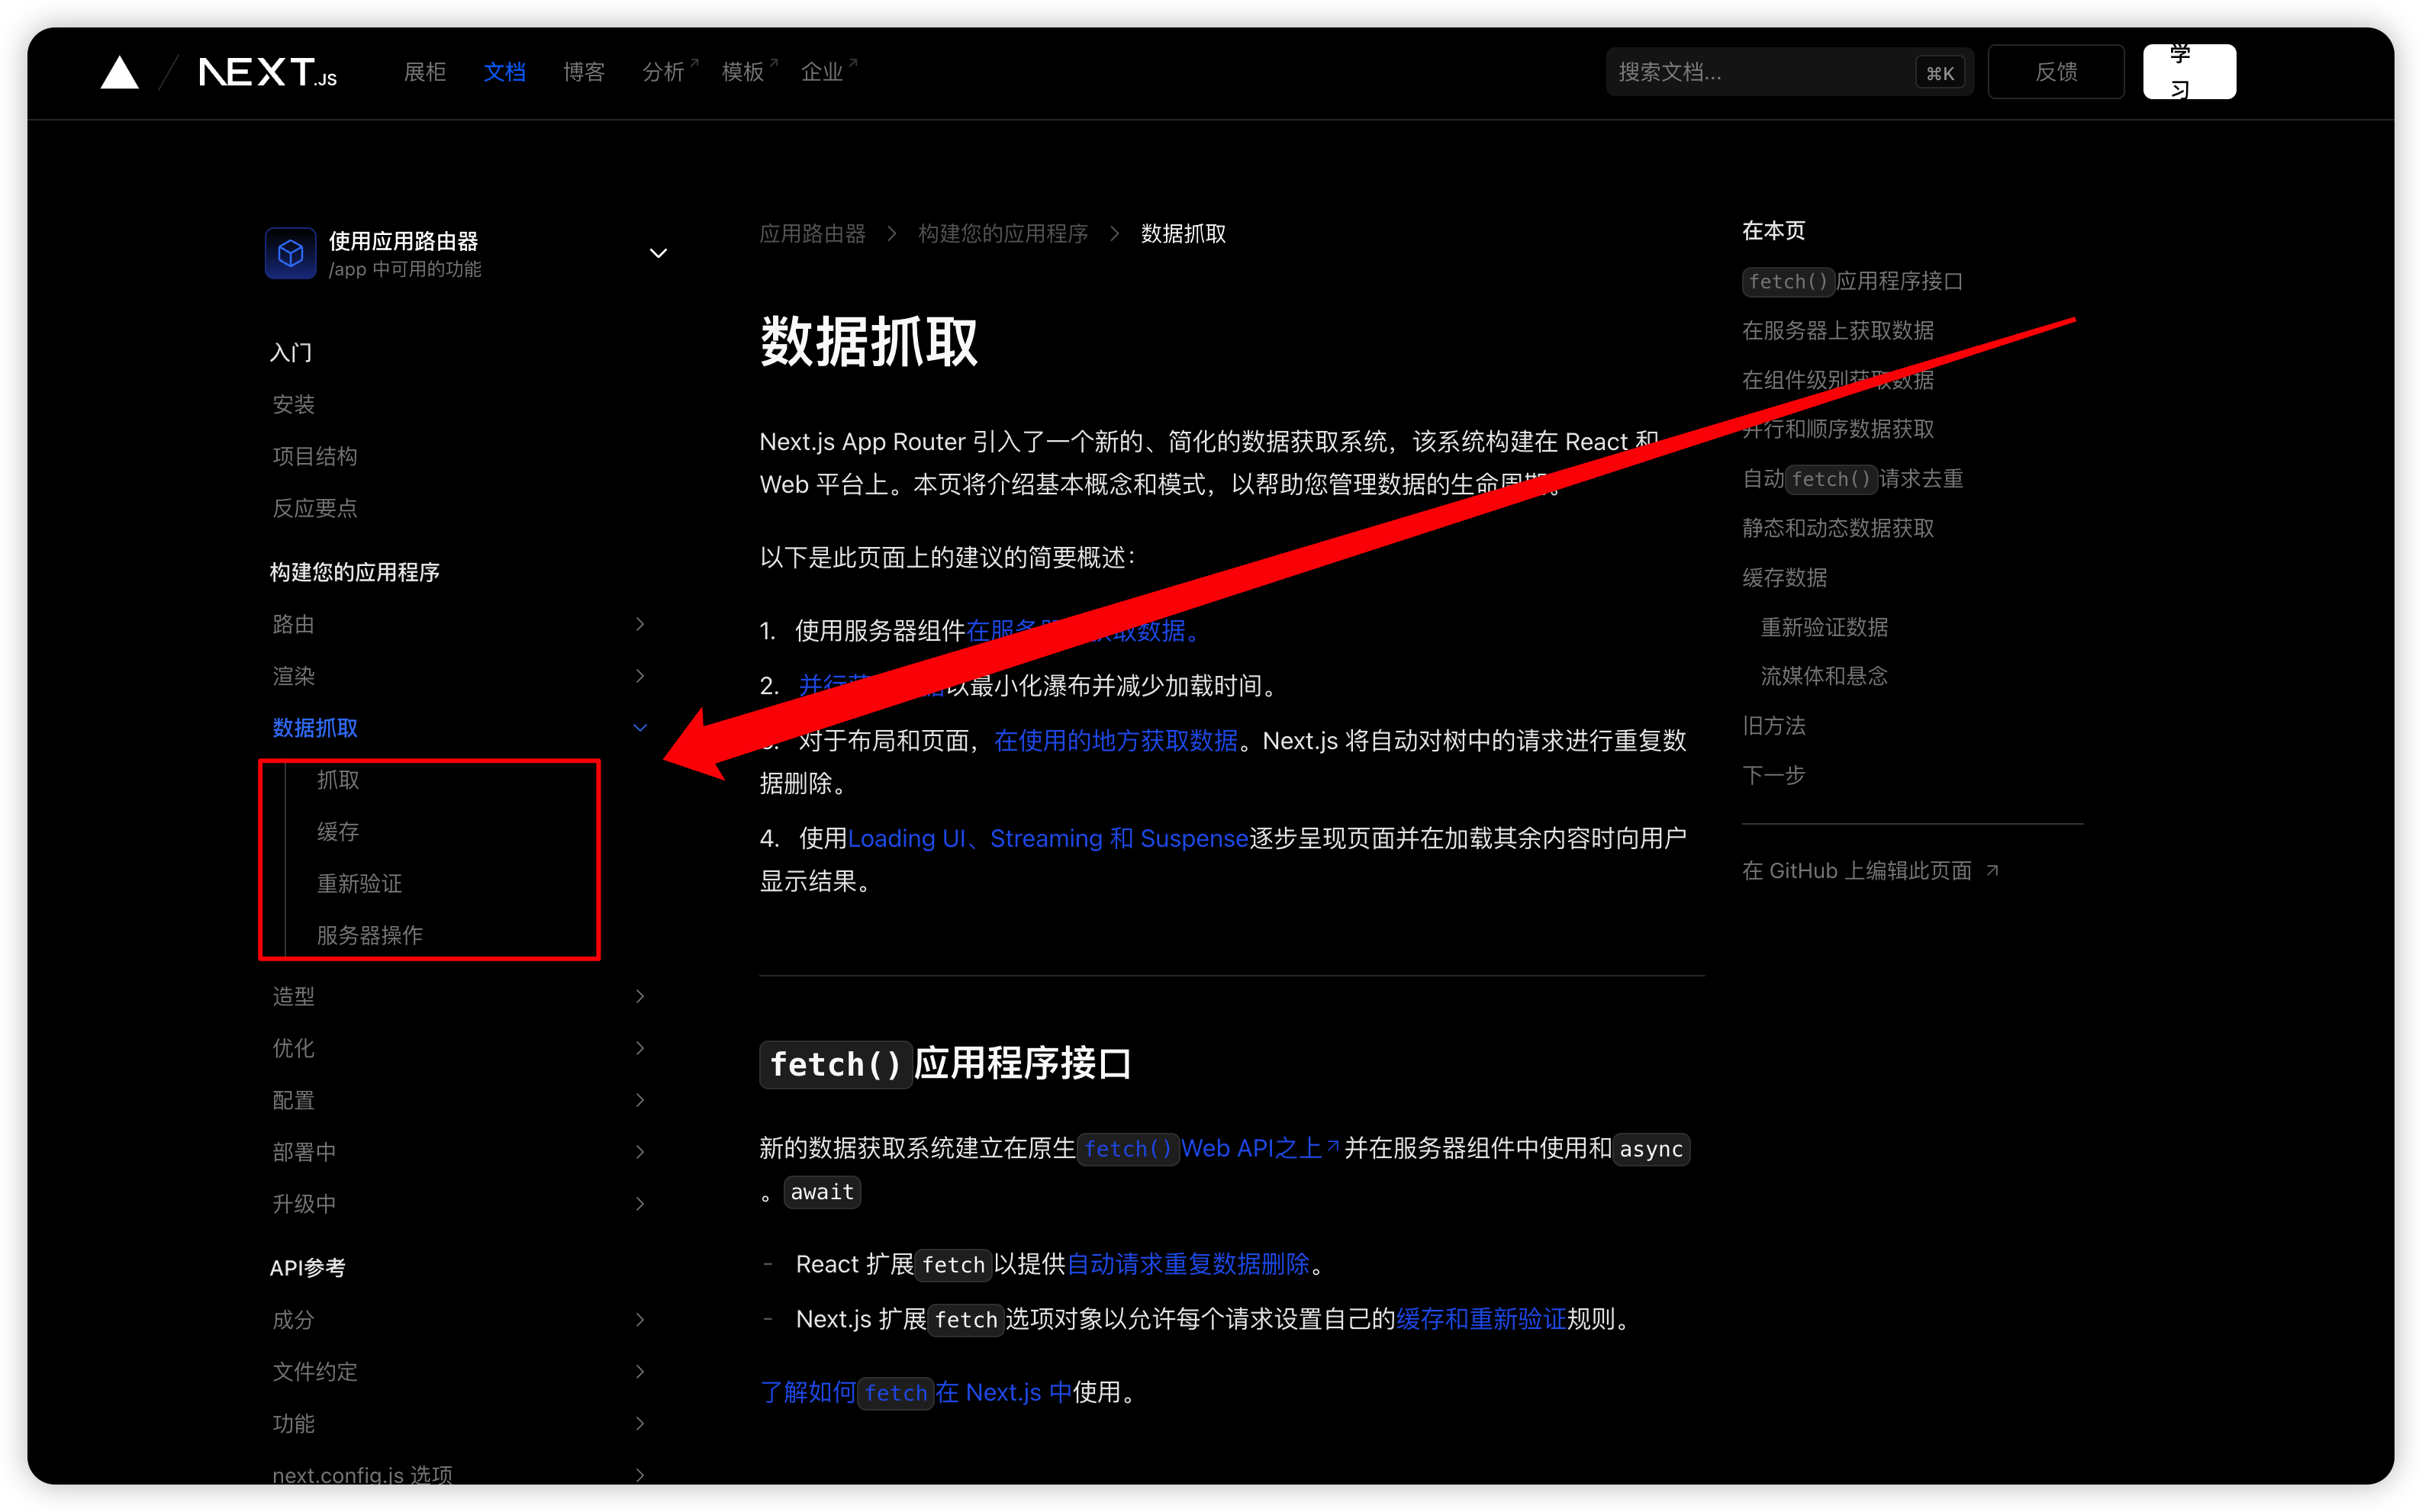Expand the 渲染 sidebar section
Screen dimensions: 2422x1512
click(640, 676)
